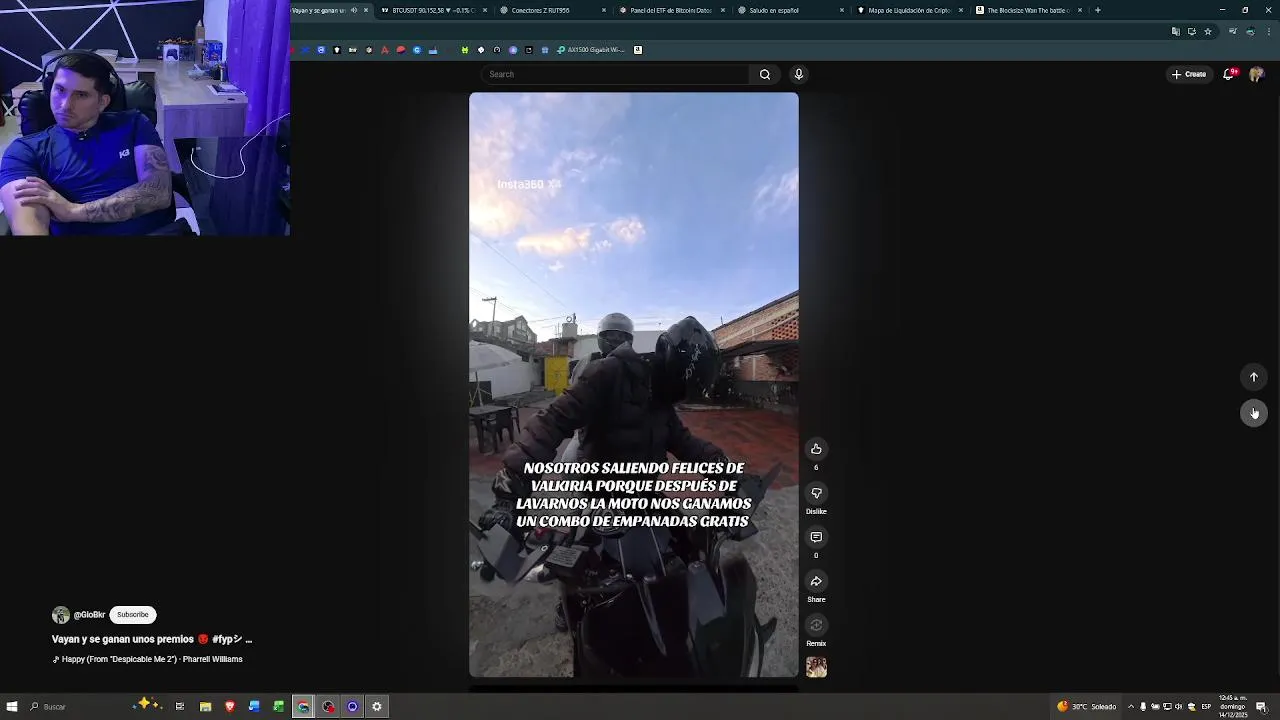This screenshot has height=720, width=1280.
Task: Click the Chrome icon on the taskbar
Action: click(x=303, y=706)
